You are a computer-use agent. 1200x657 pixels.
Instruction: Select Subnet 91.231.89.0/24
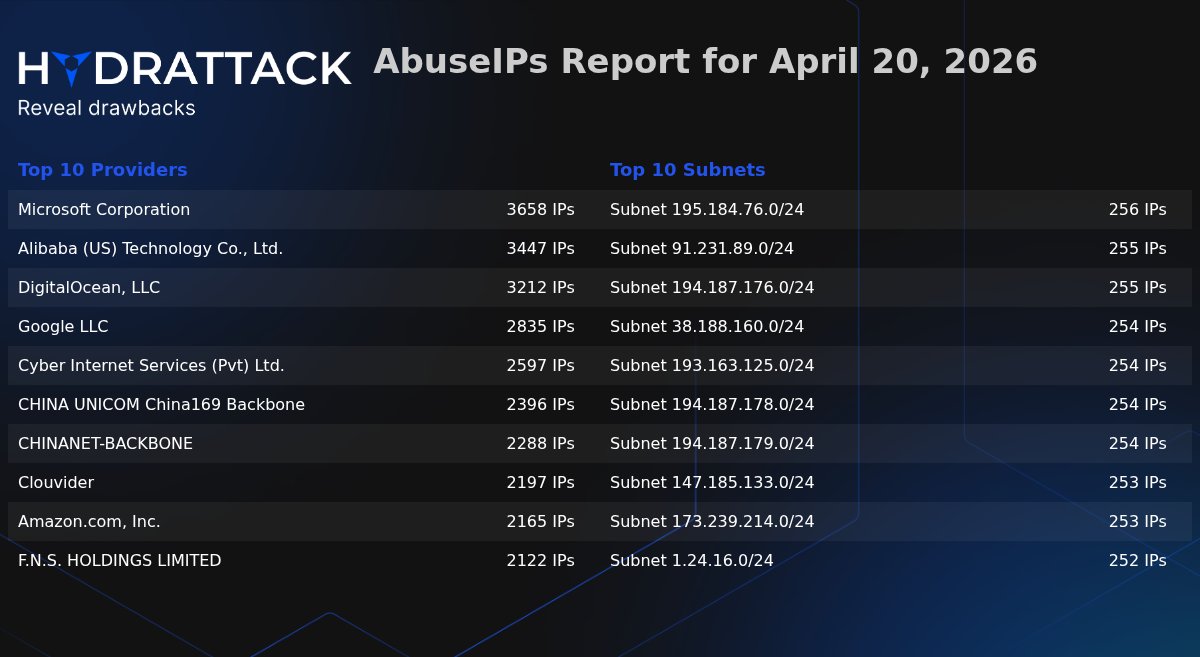702,249
